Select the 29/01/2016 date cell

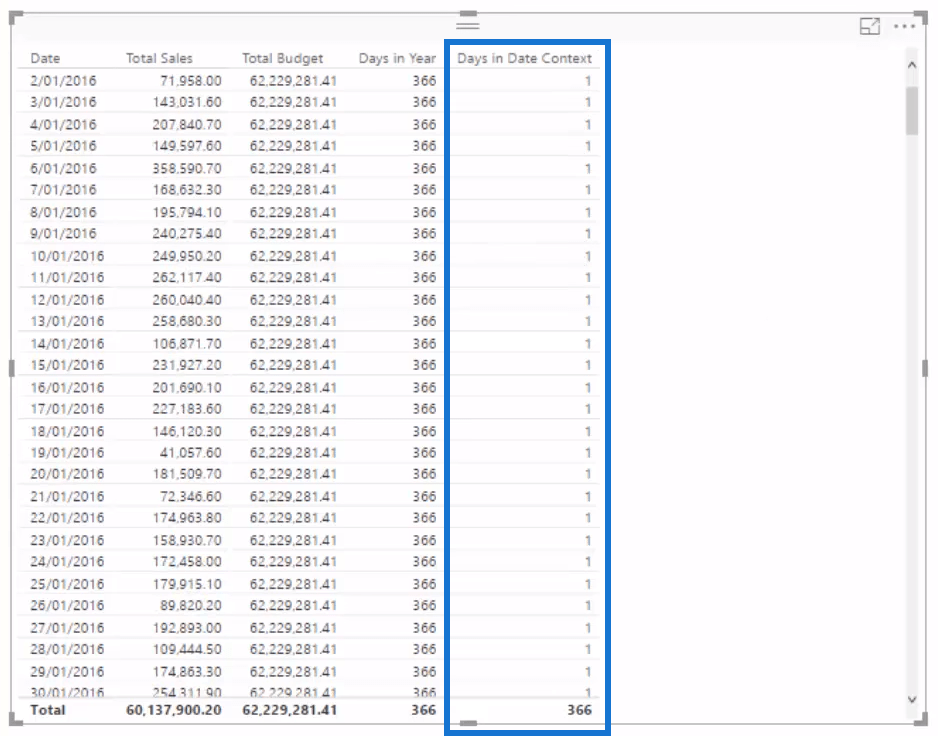(x=66, y=671)
